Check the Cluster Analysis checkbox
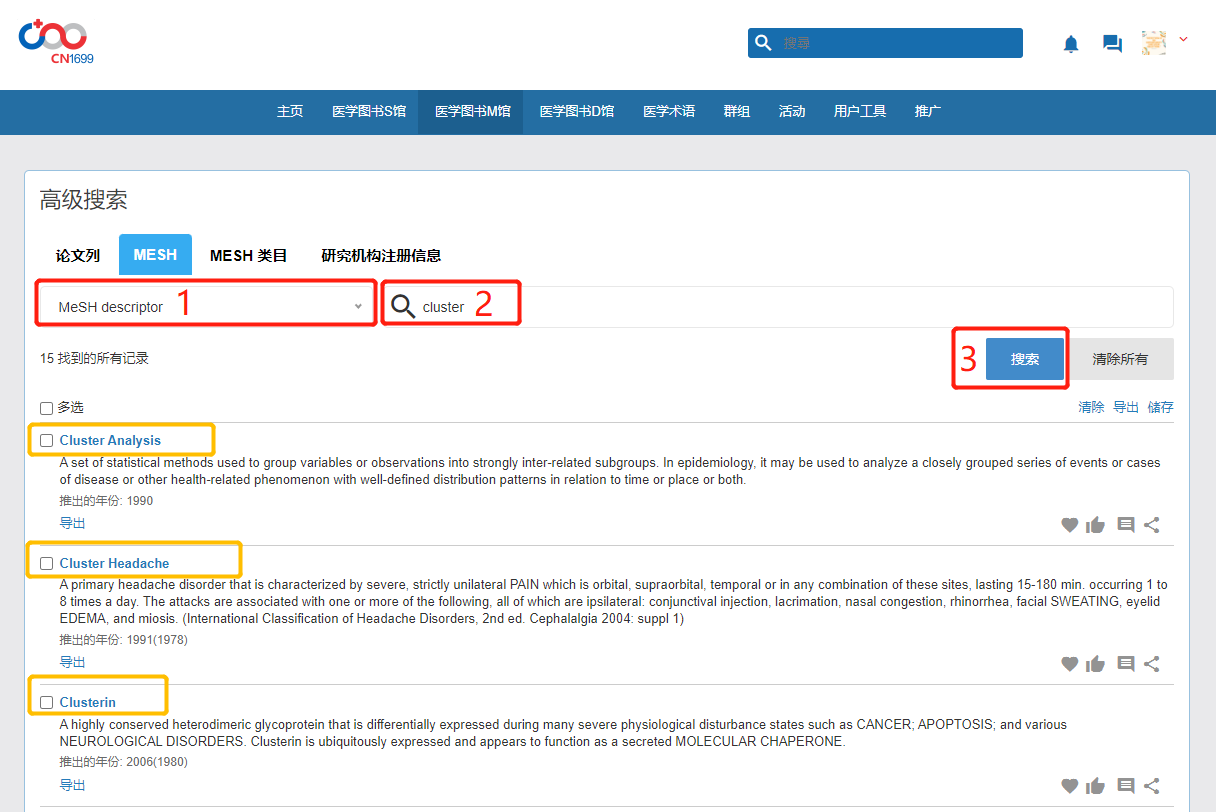Viewport: 1216px width, 812px height. tap(47, 441)
